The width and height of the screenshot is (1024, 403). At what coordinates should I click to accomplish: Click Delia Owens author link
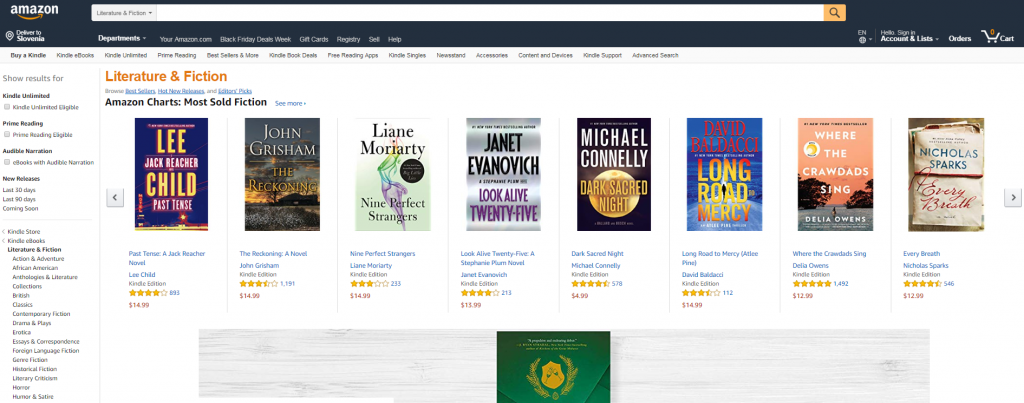coord(810,266)
